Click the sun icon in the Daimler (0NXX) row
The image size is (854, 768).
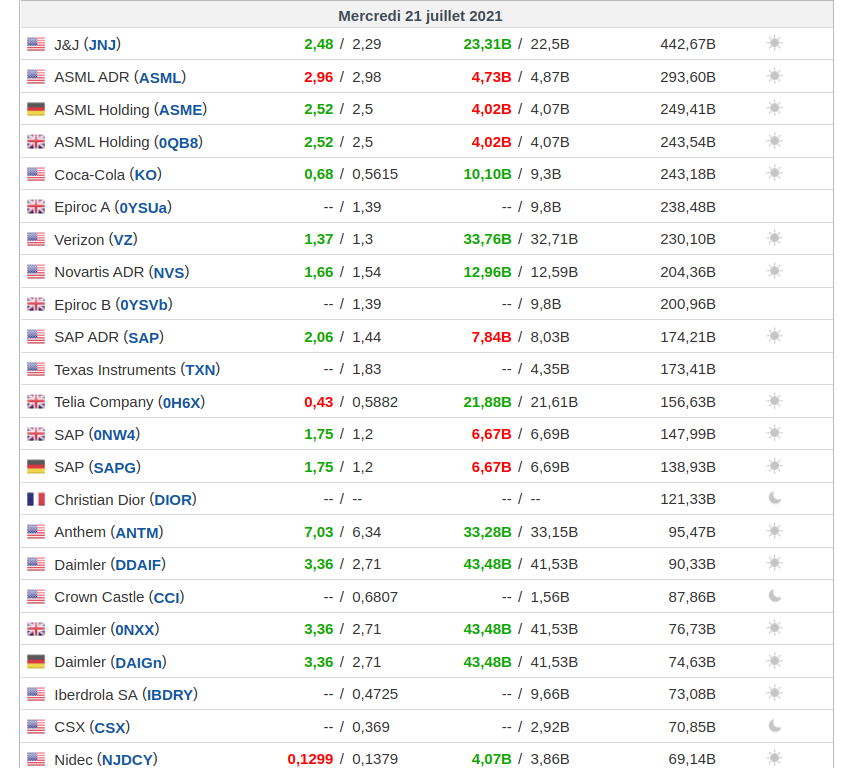coord(774,628)
